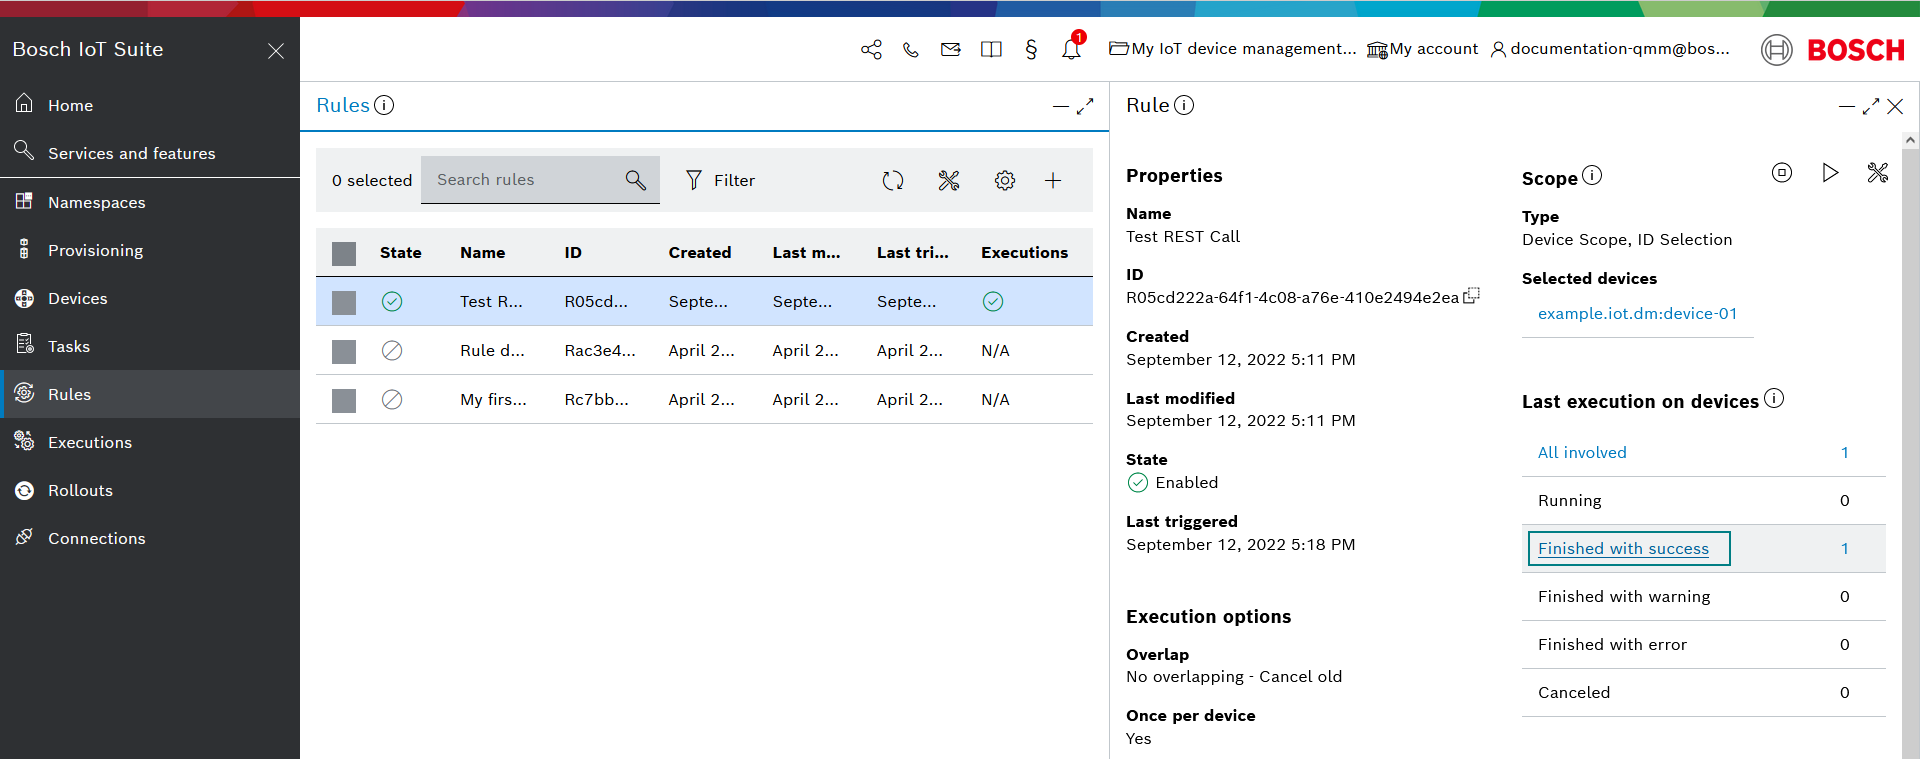Refresh the rules list
The width and height of the screenshot is (1920, 759).
(x=893, y=180)
